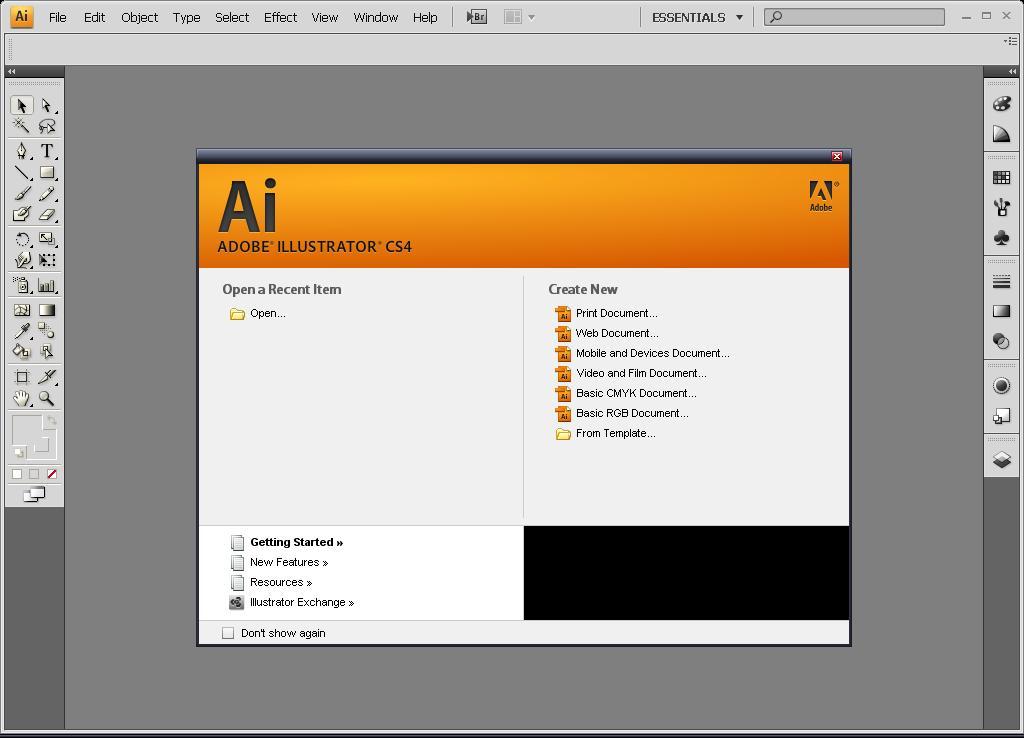The image size is (1024, 738).
Task: Click the Fill color box in toolbox
Action: (27, 431)
